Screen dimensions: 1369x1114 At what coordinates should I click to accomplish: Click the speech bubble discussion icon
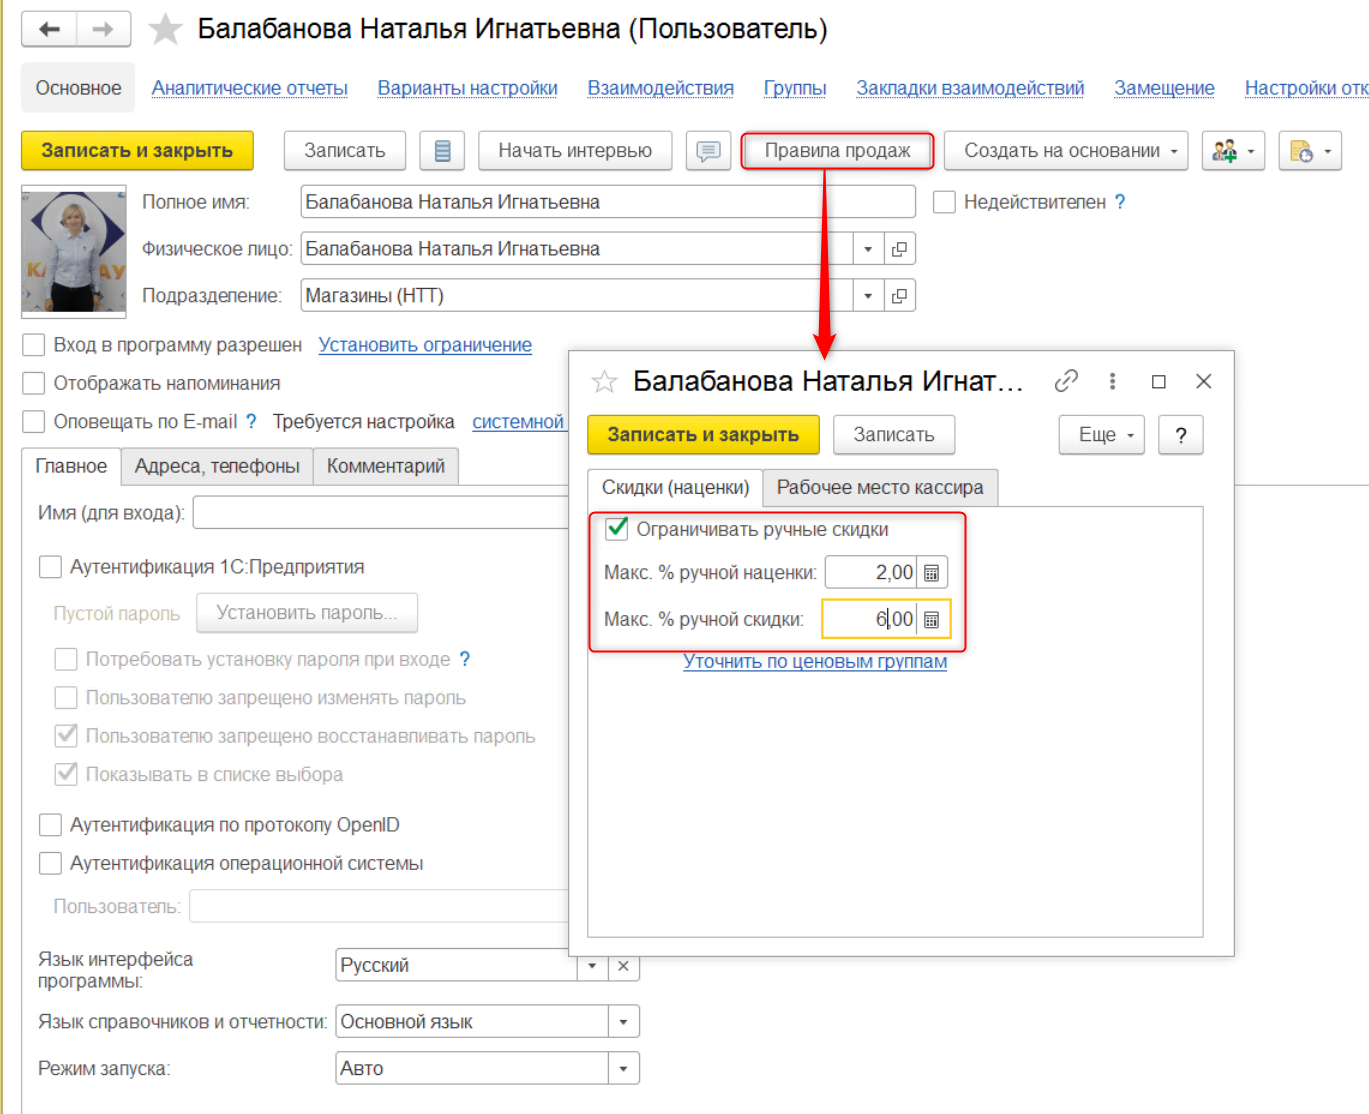pyautogui.click(x=708, y=151)
